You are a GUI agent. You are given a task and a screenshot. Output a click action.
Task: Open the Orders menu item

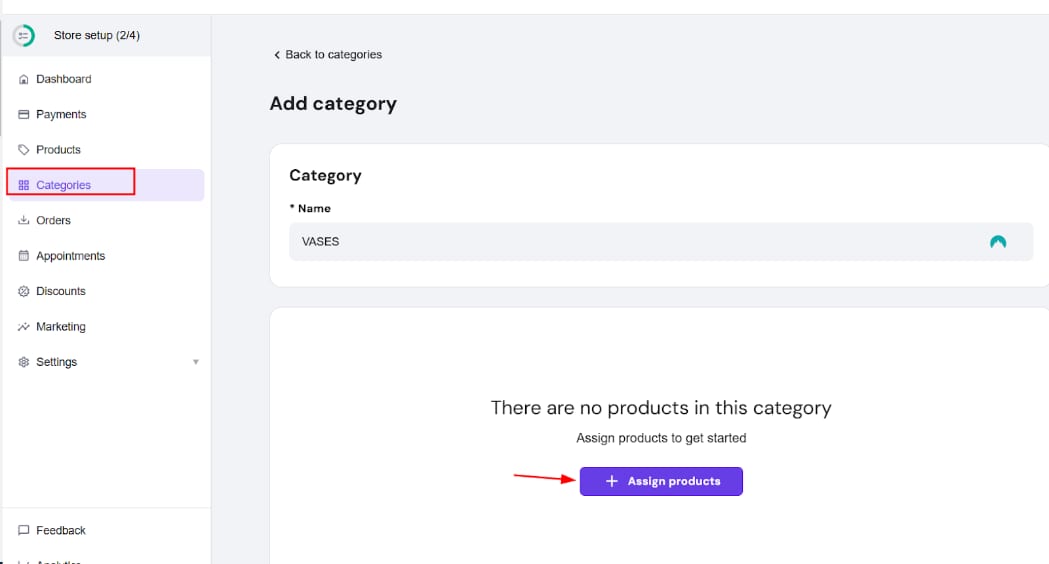pyautogui.click(x=54, y=221)
